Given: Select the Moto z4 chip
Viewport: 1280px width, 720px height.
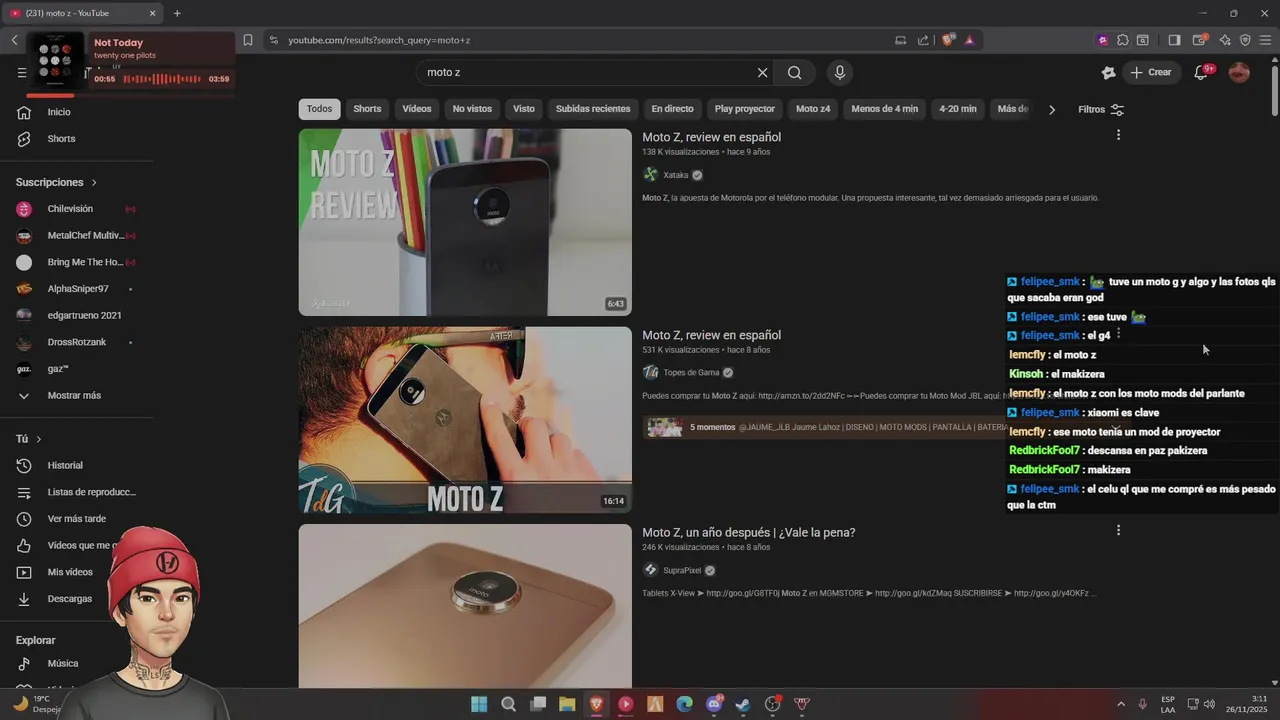Looking at the screenshot, I should coord(813,109).
